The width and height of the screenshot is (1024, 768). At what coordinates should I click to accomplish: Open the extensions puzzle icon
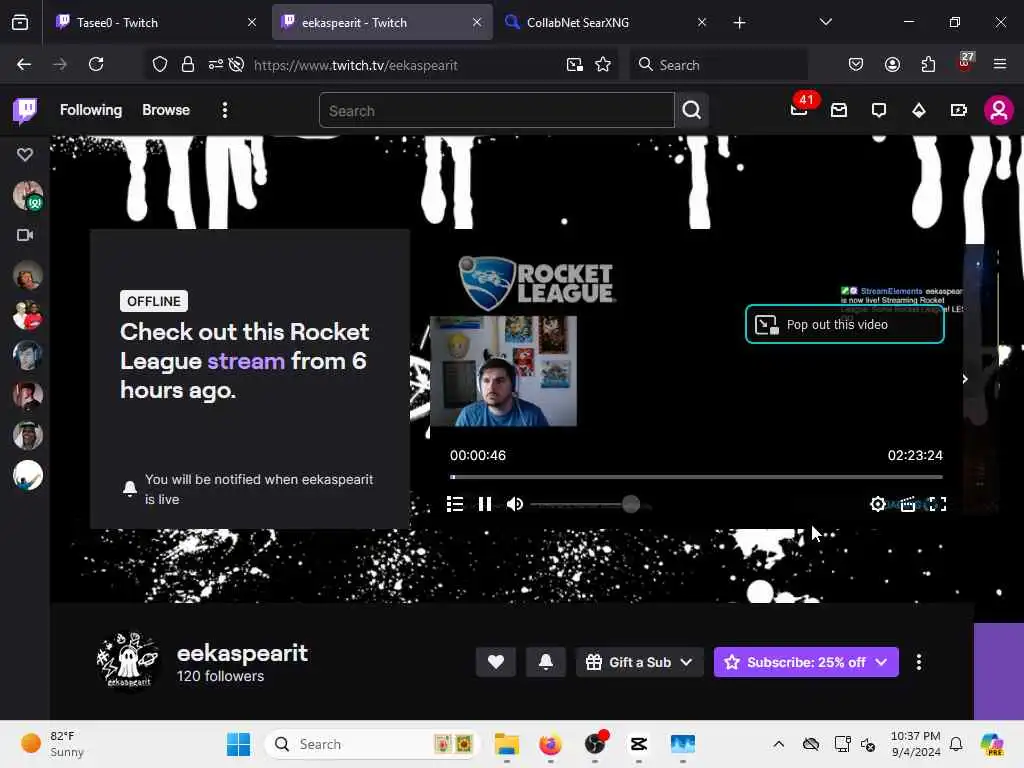[928, 64]
